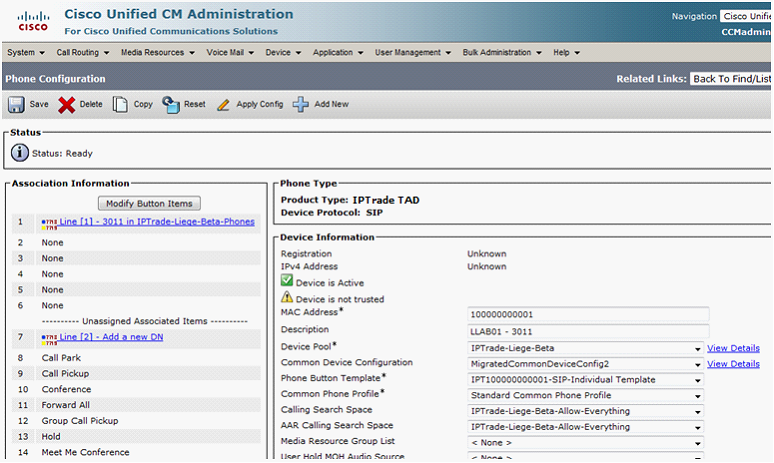Open the Call Routing menu

coord(82,52)
